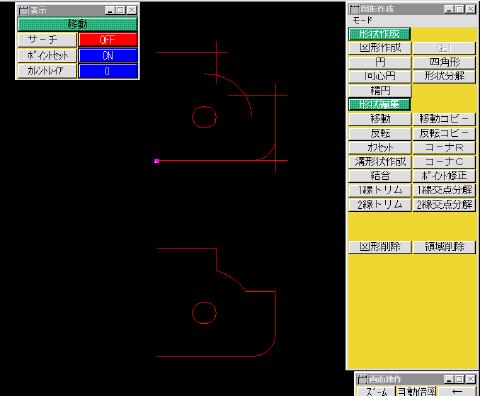Click the magenta start point on the line
This screenshot has width=480, height=396.
click(x=157, y=161)
